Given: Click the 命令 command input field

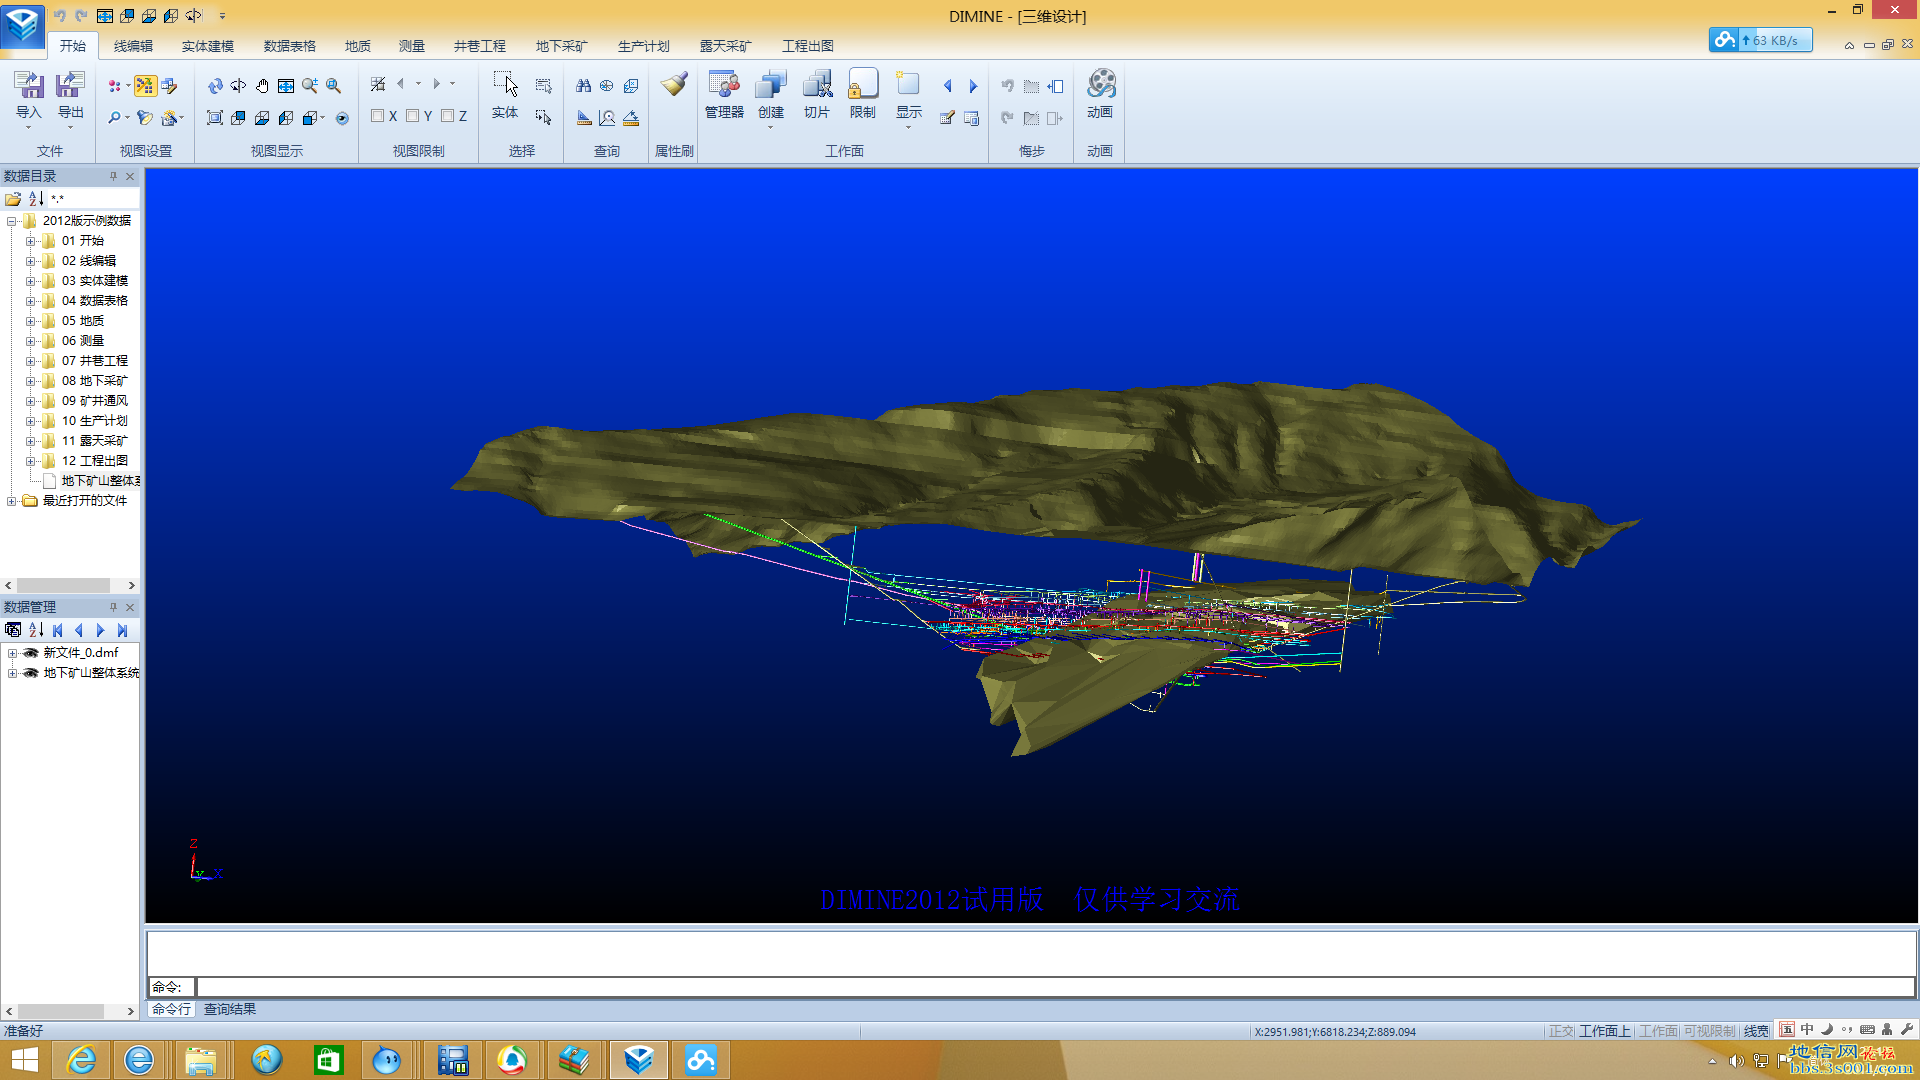Looking at the screenshot, I should [x=1055, y=987].
